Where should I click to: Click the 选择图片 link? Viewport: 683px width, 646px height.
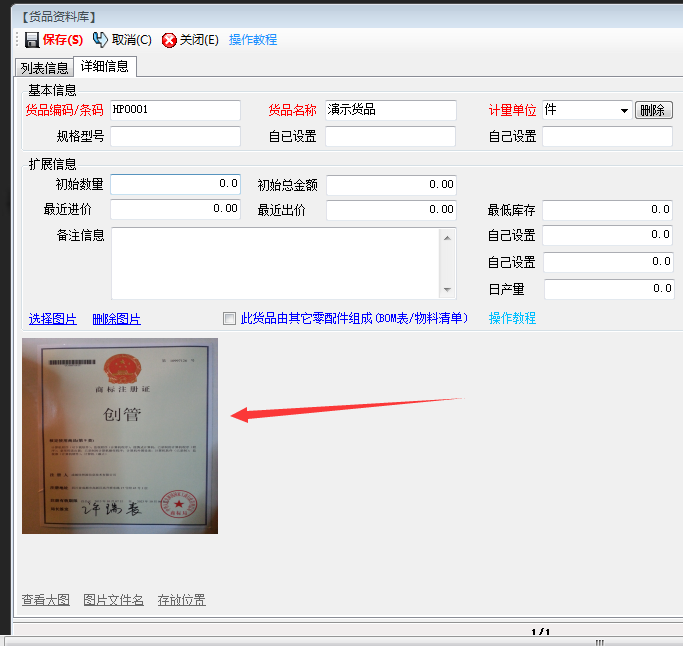tap(52, 319)
